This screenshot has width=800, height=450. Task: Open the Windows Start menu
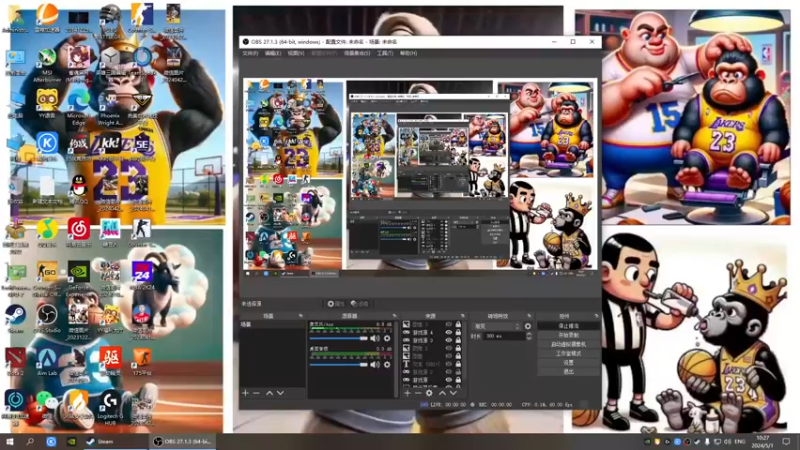9,442
